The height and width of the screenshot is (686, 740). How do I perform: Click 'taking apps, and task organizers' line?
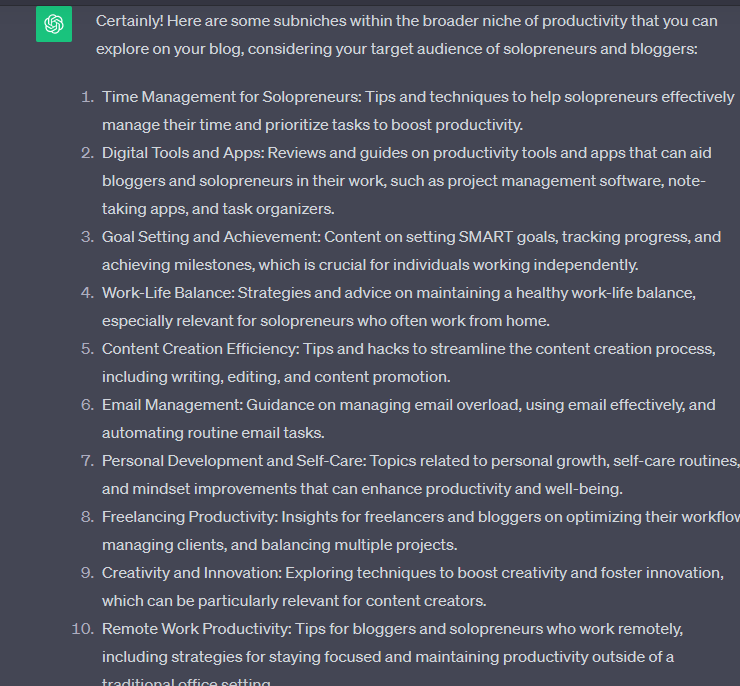click(218, 209)
